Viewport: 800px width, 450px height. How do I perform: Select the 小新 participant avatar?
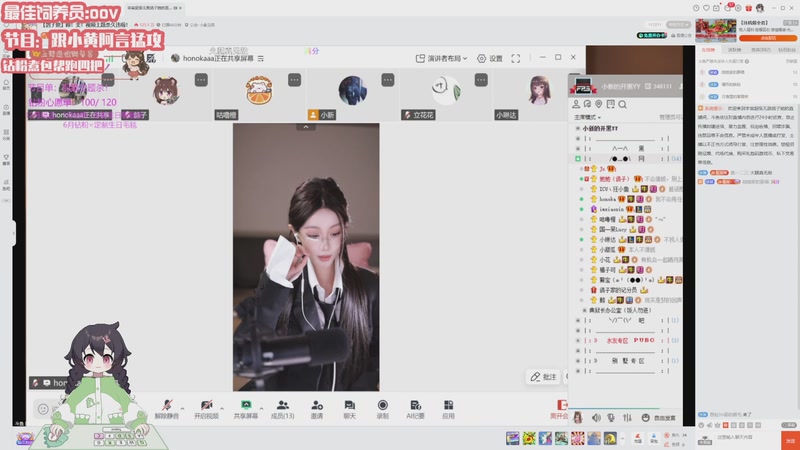[353, 90]
